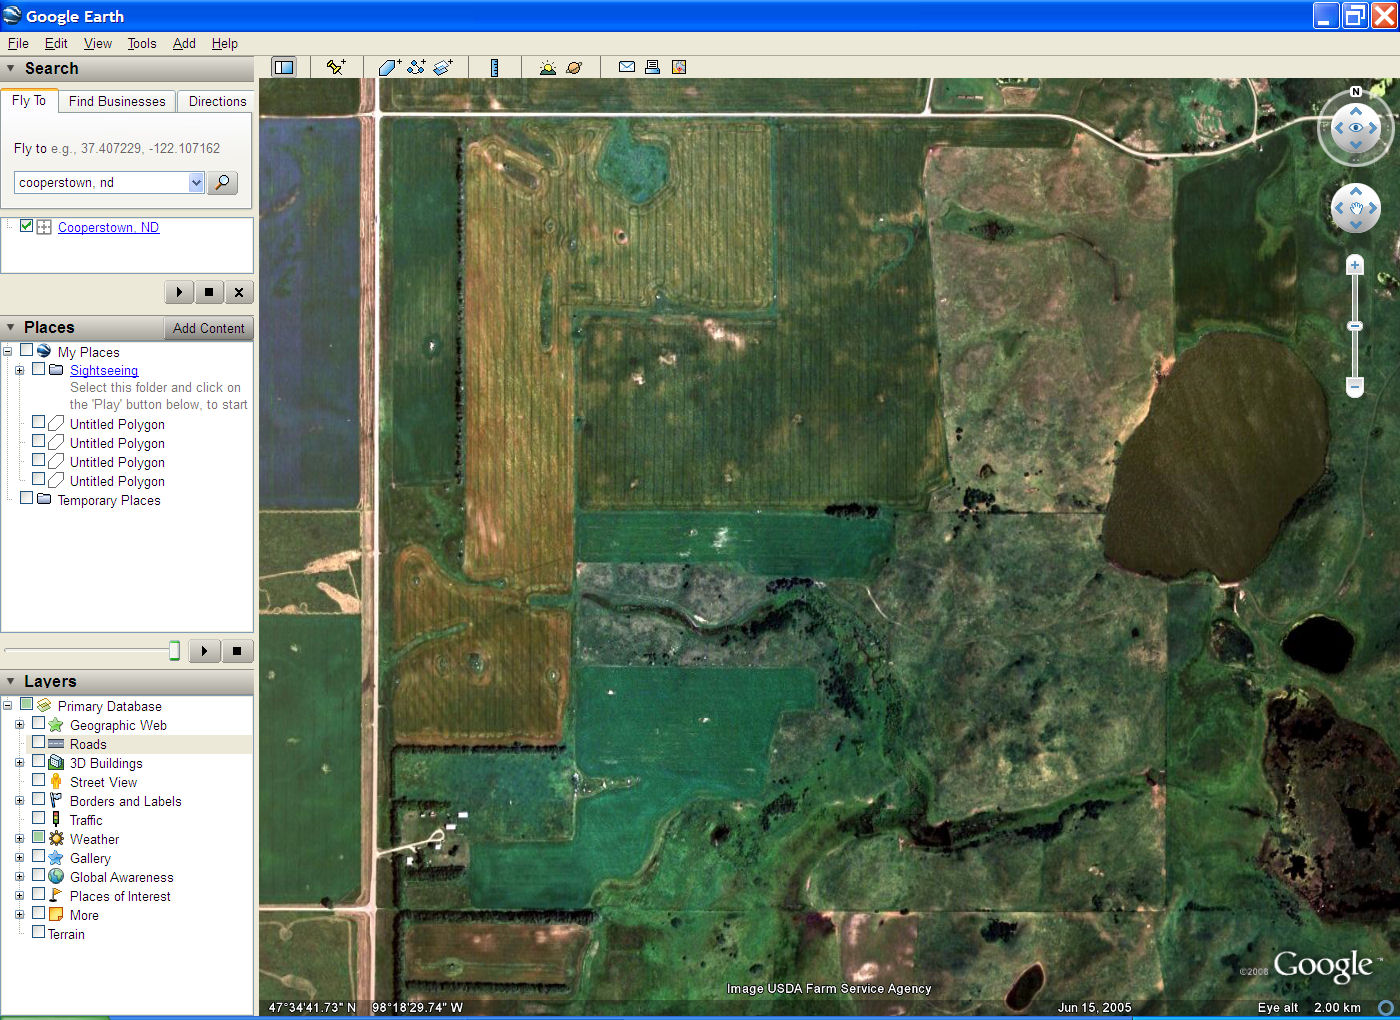The image size is (1400, 1020).
Task: Click the Print icon
Action: (x=652, y=67)
